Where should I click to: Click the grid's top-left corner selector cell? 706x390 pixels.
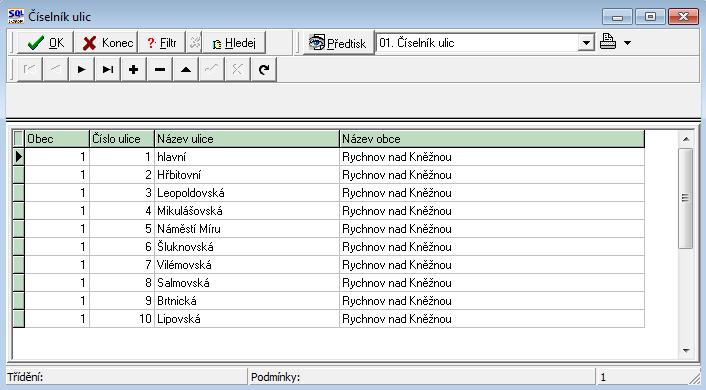pos(18,139)
